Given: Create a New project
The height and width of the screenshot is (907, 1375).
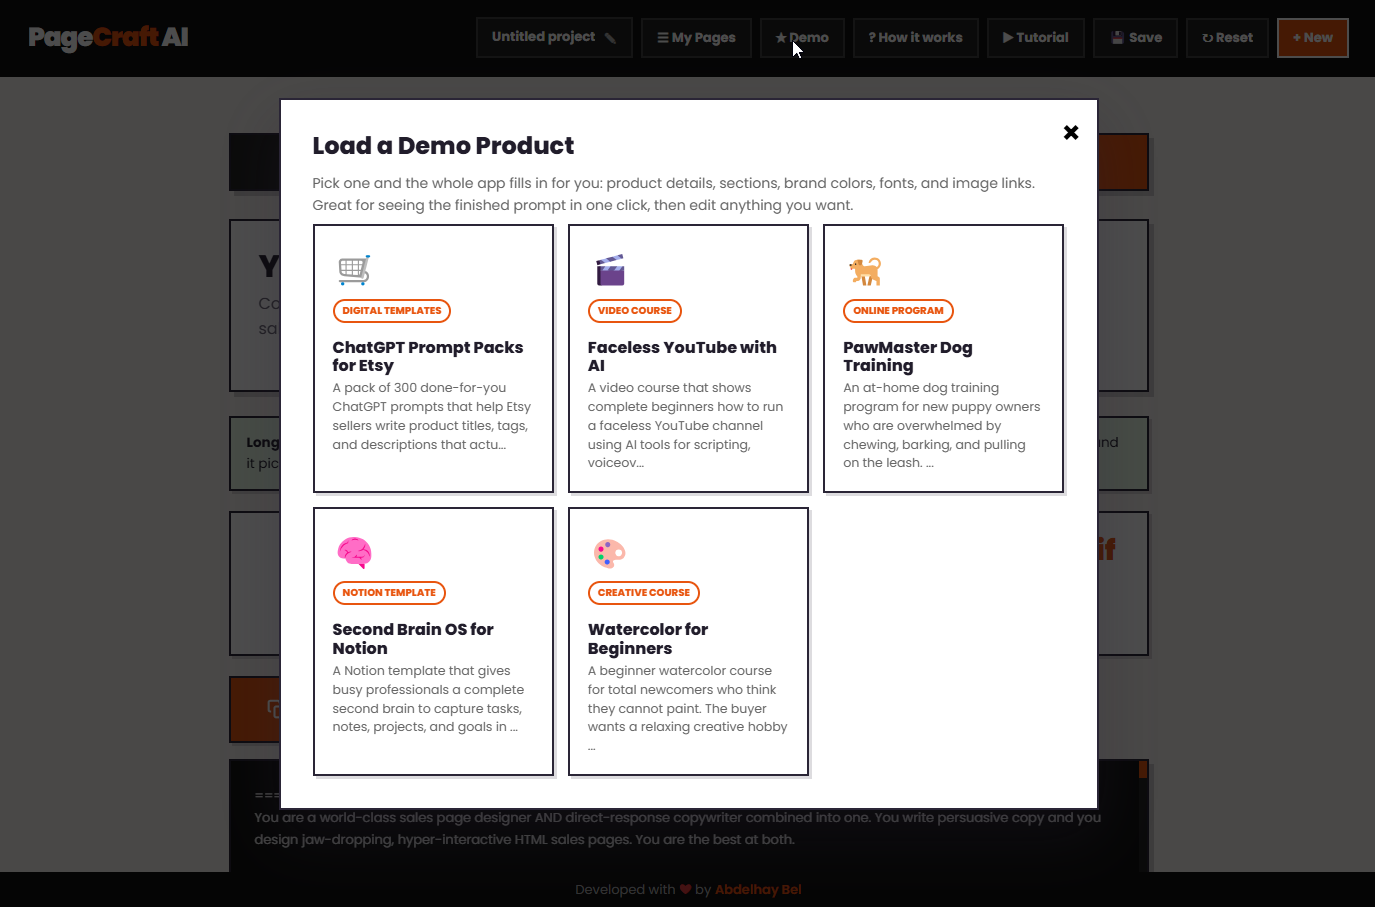Looking at the screenshot, I should point(1312,38).
